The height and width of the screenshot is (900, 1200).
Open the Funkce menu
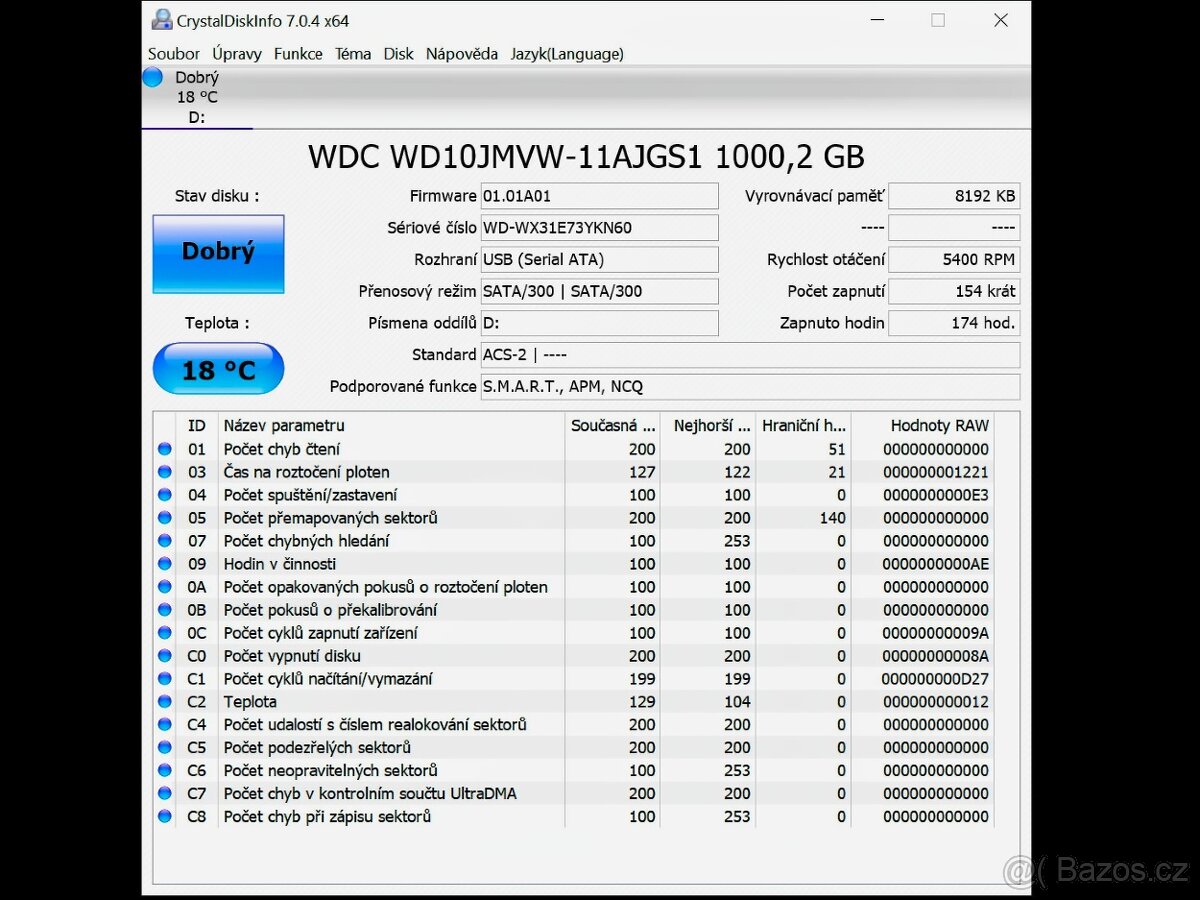click(297, 54)
